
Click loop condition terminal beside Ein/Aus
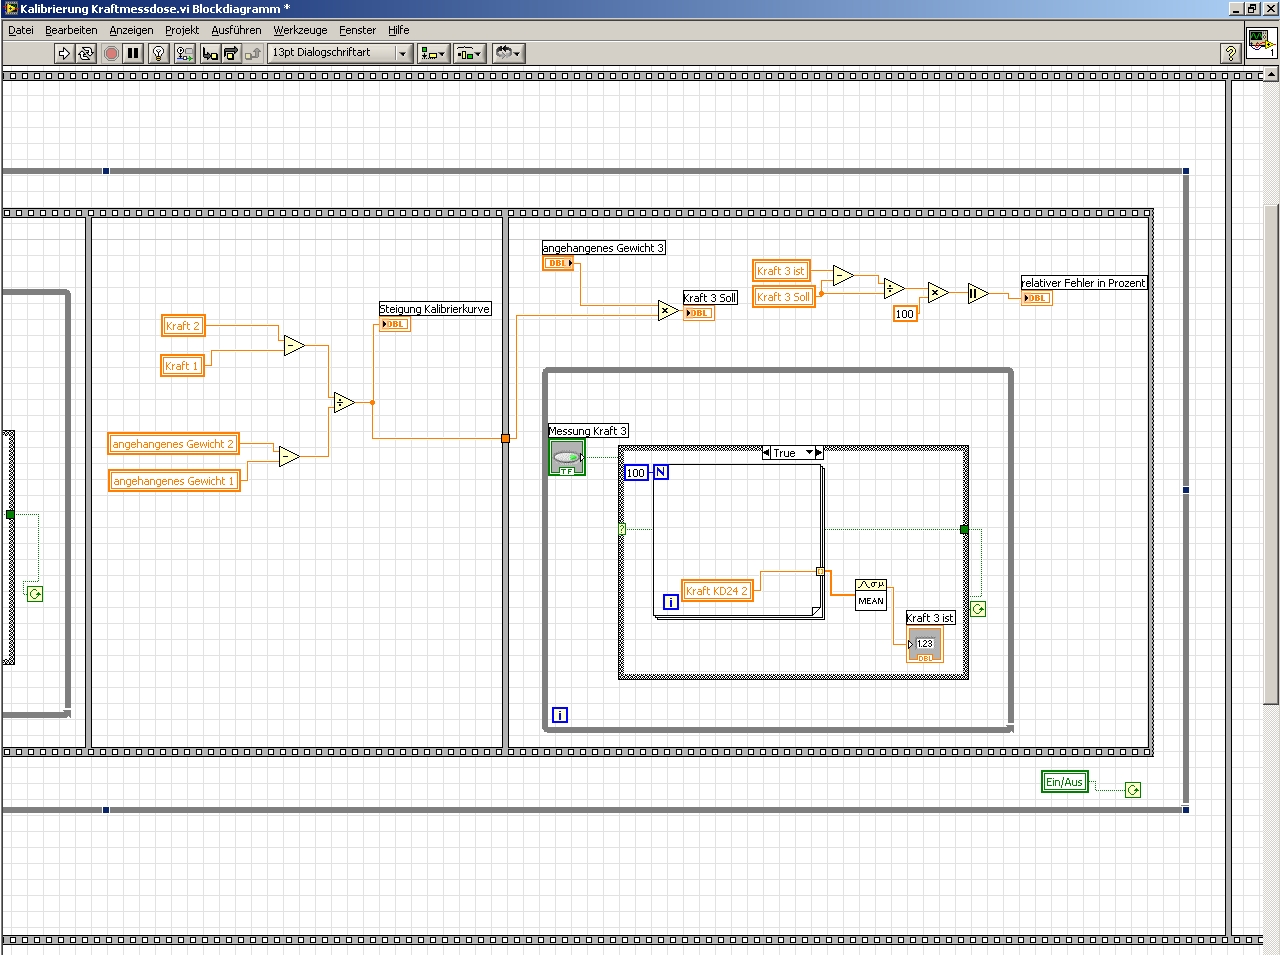click(1132, 790)
